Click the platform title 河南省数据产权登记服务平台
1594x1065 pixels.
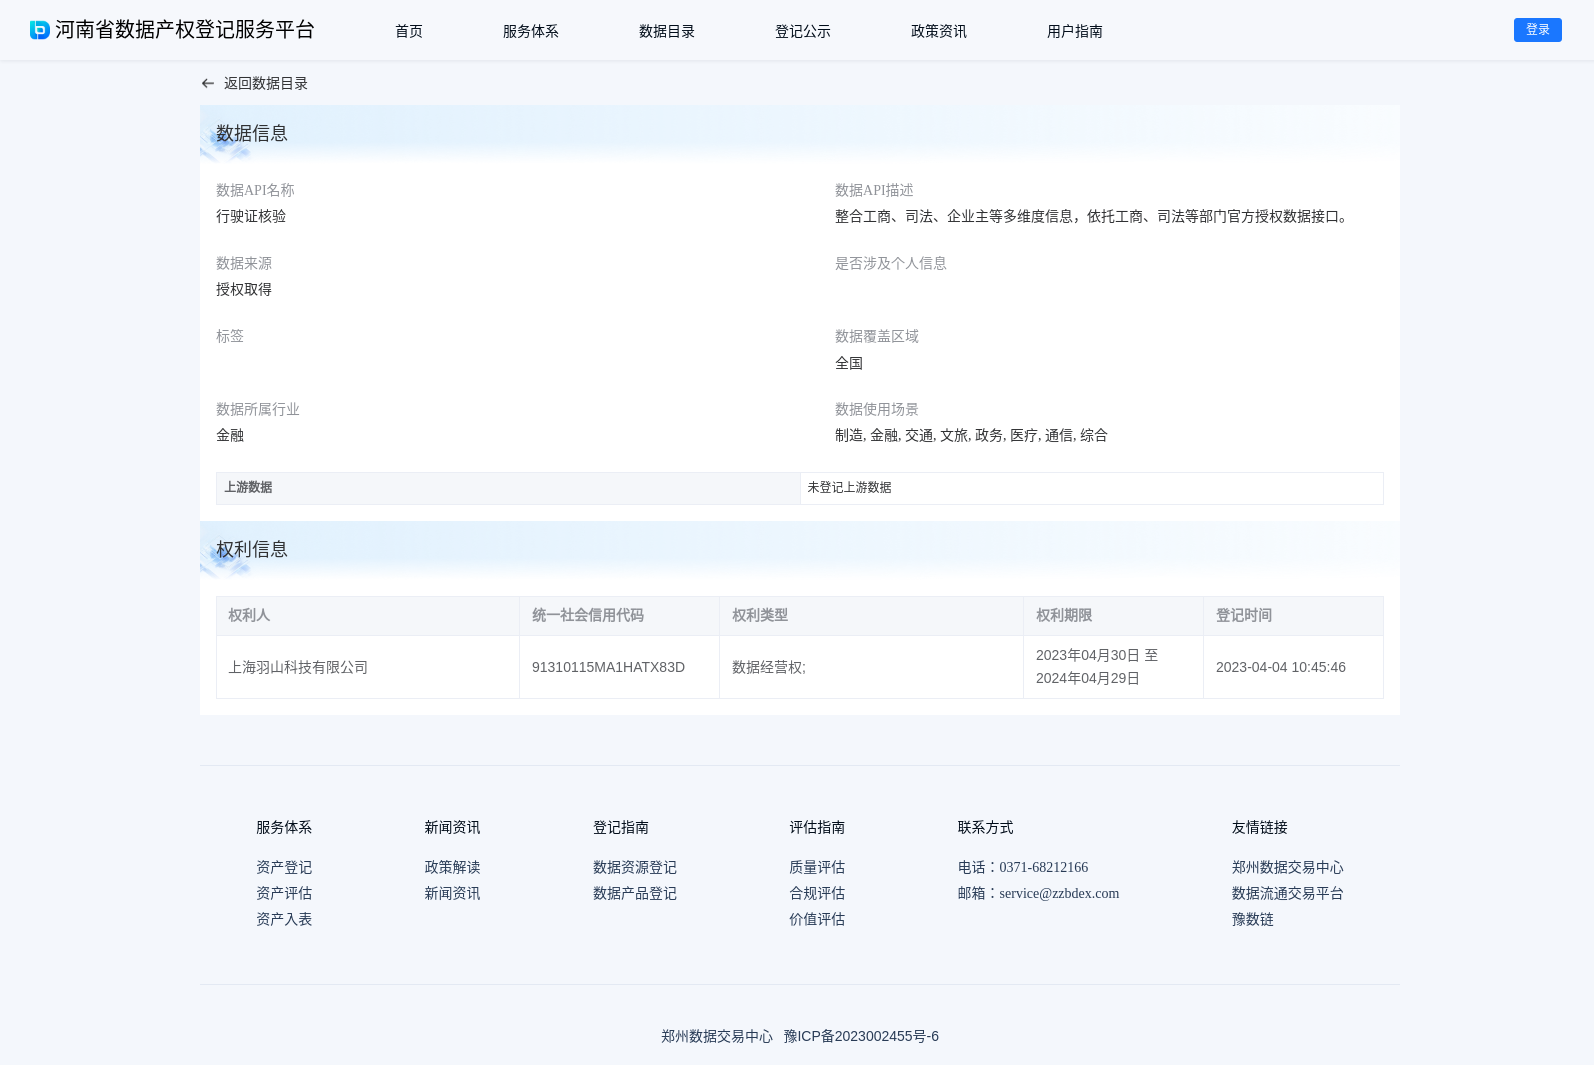(185, 30)
